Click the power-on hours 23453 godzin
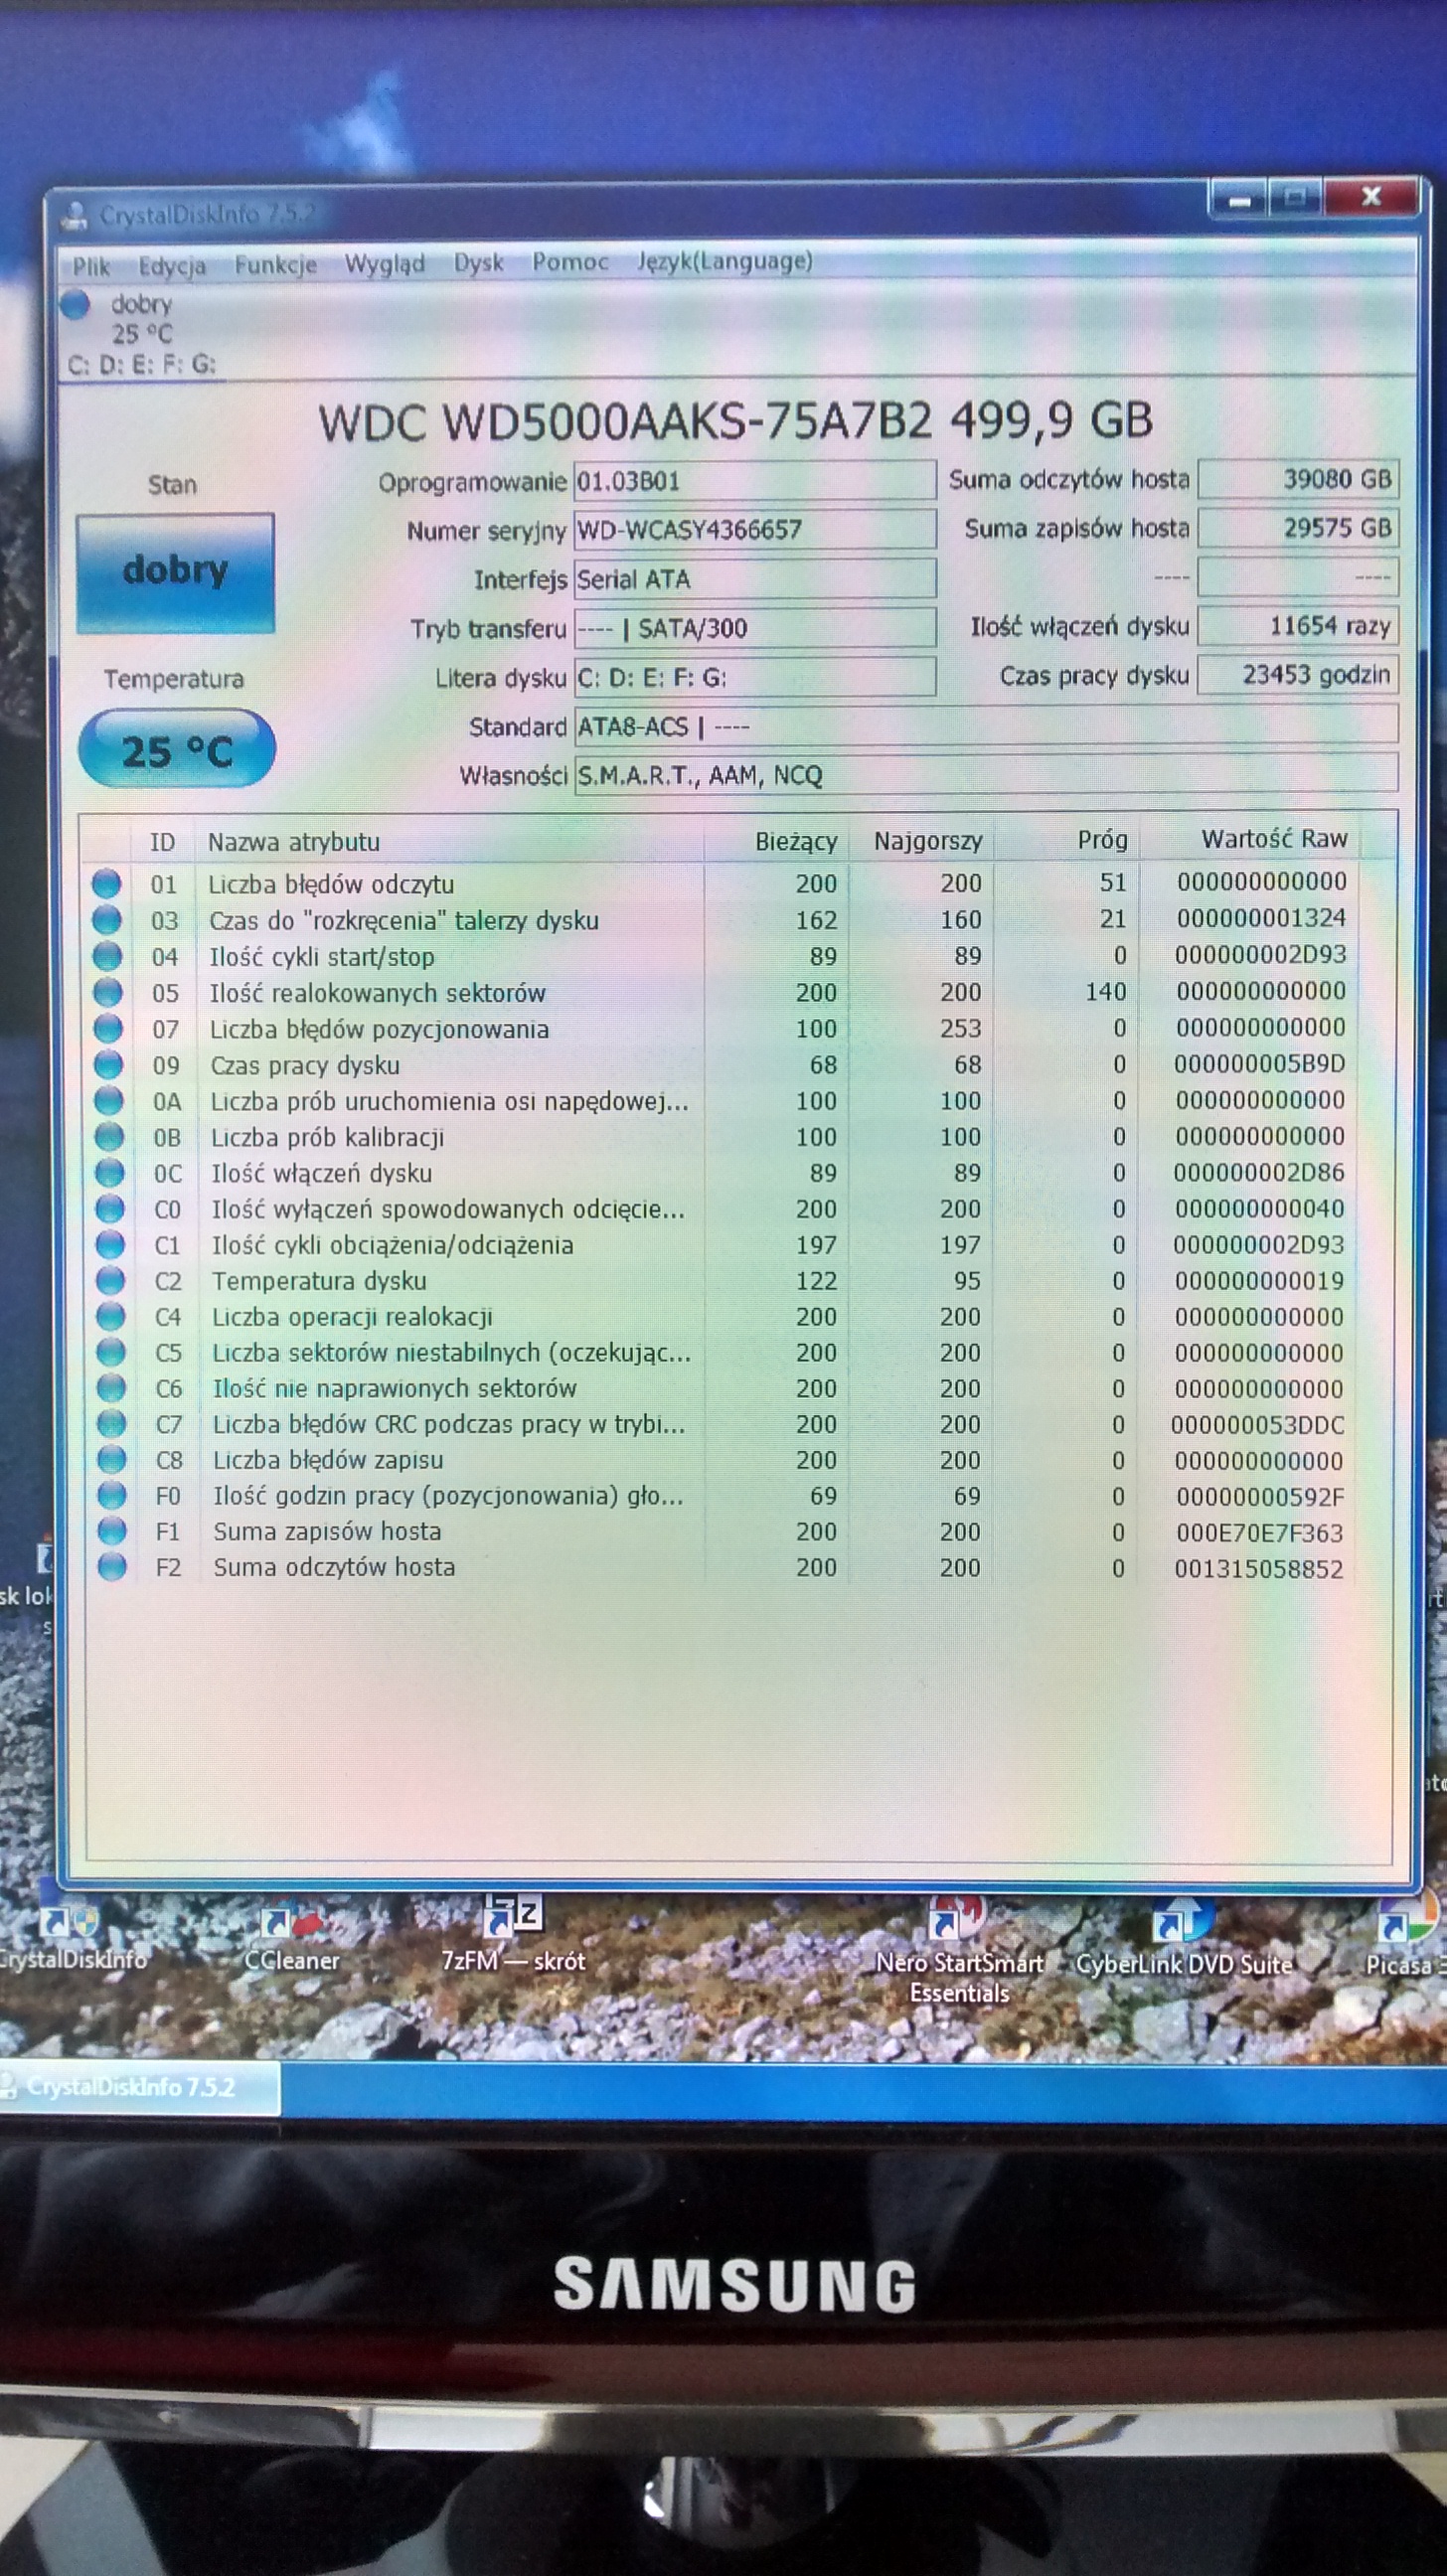 click(1298, 675)
